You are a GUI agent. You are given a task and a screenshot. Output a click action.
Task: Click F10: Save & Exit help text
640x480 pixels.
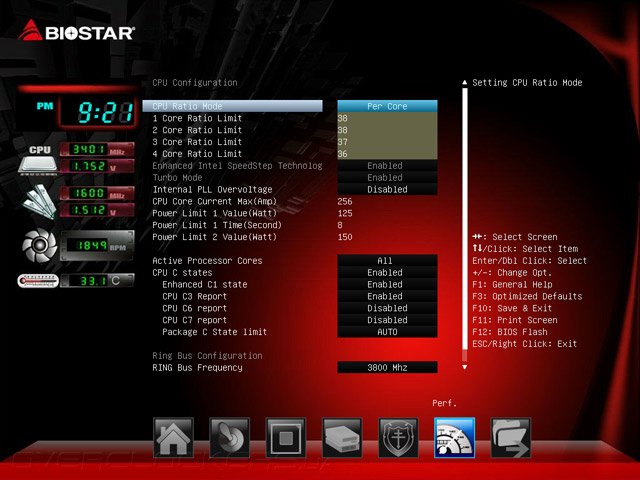click(x=512, y=308)
